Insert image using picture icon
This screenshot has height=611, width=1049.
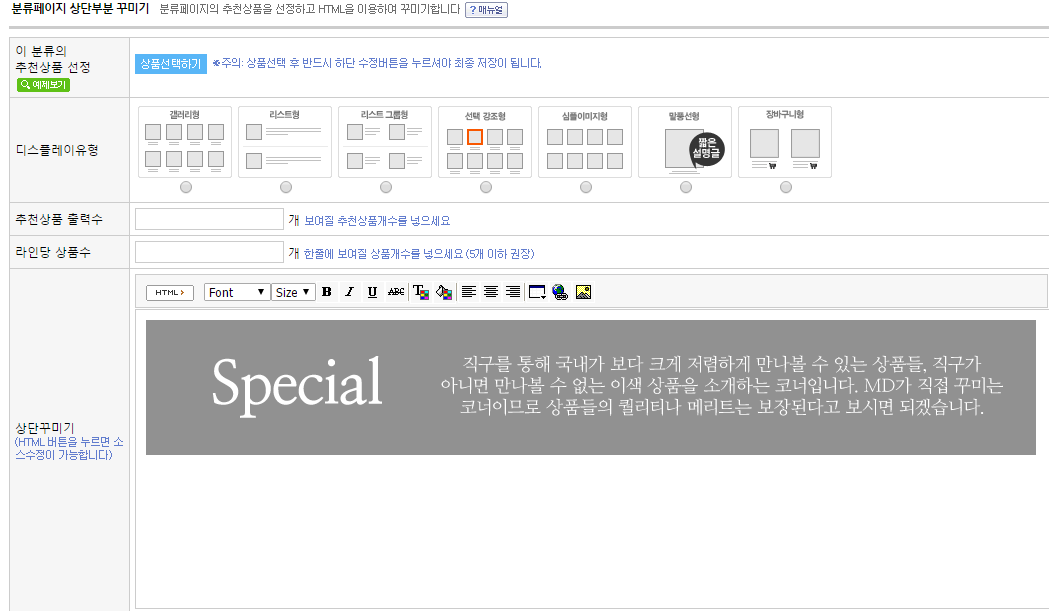(584, 292)
